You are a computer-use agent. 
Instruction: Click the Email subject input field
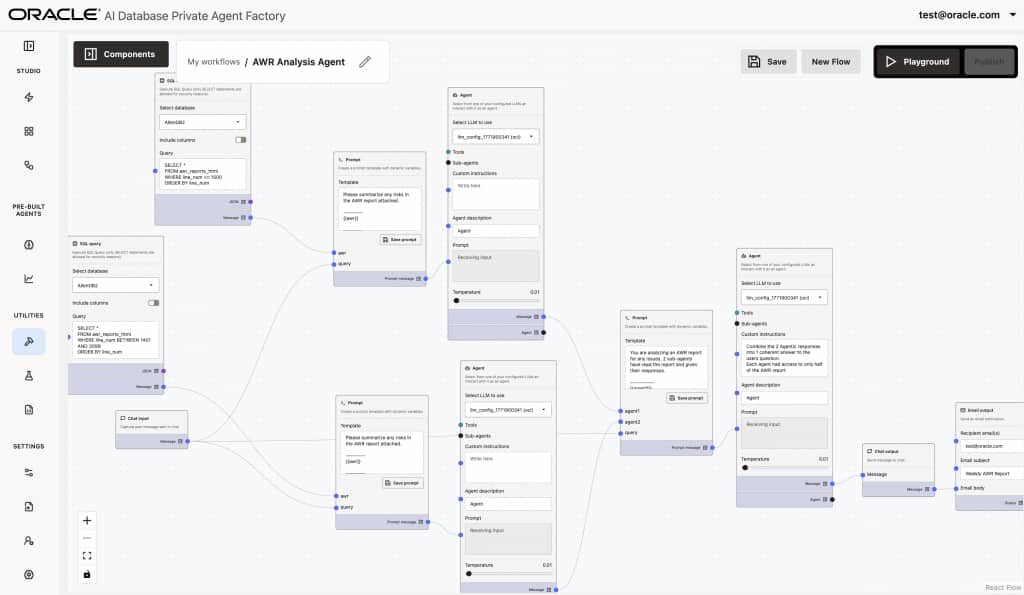coord(990,473)
